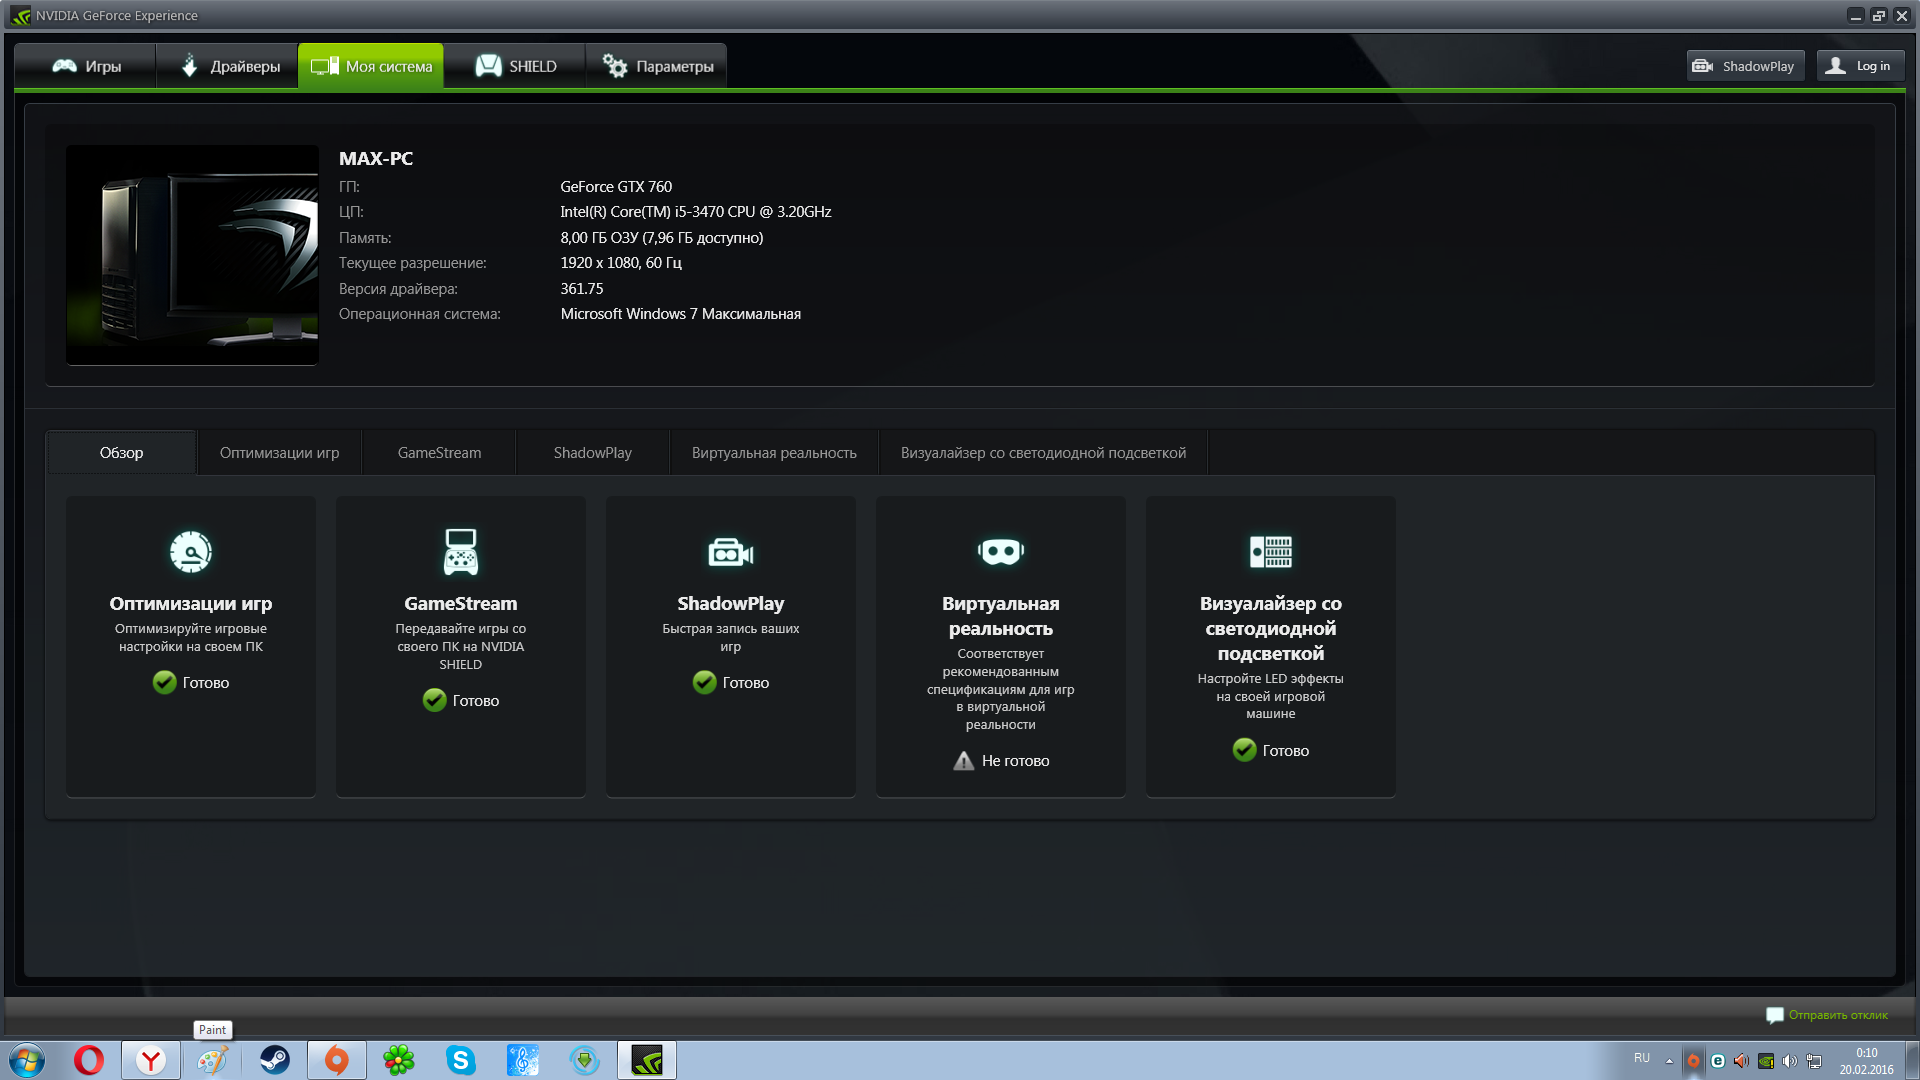This screenshot has height=1080, width=1920.
Task: Click the NVIDIA tray icon
Action: click(1766, 1061)
